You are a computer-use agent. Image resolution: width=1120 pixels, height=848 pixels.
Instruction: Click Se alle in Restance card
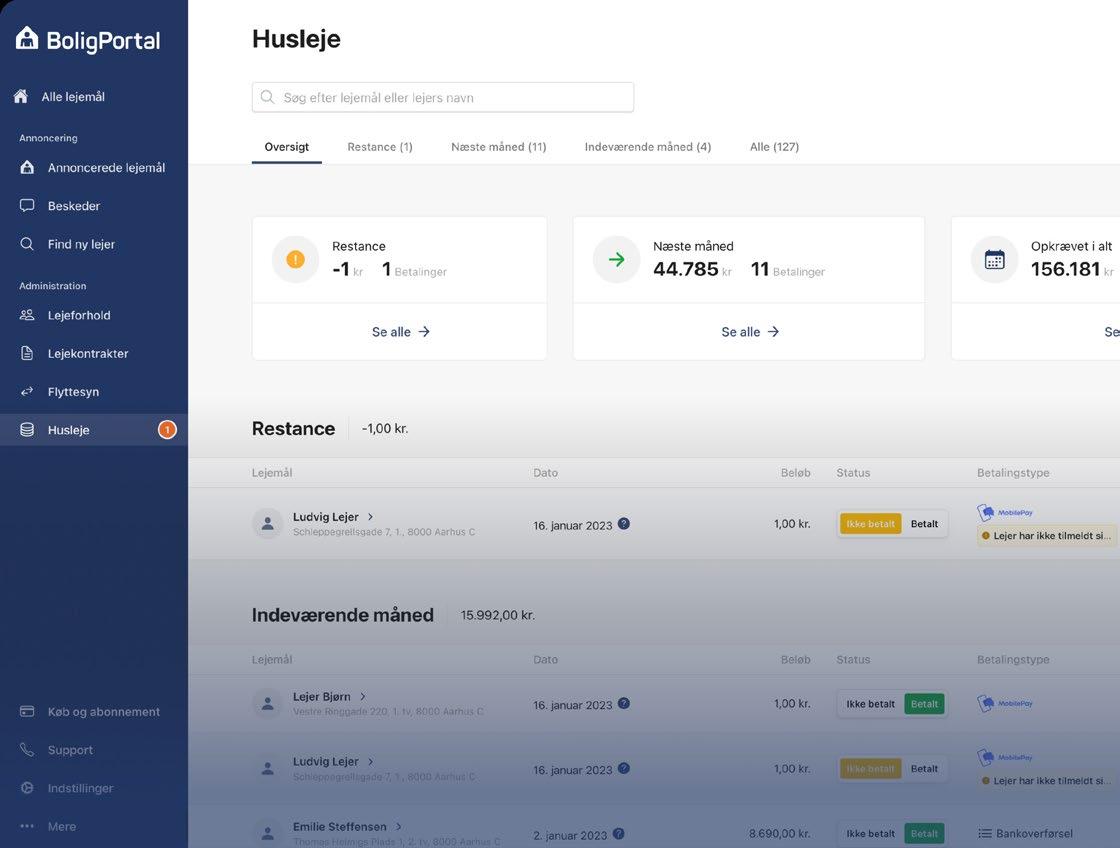[401, 332]
